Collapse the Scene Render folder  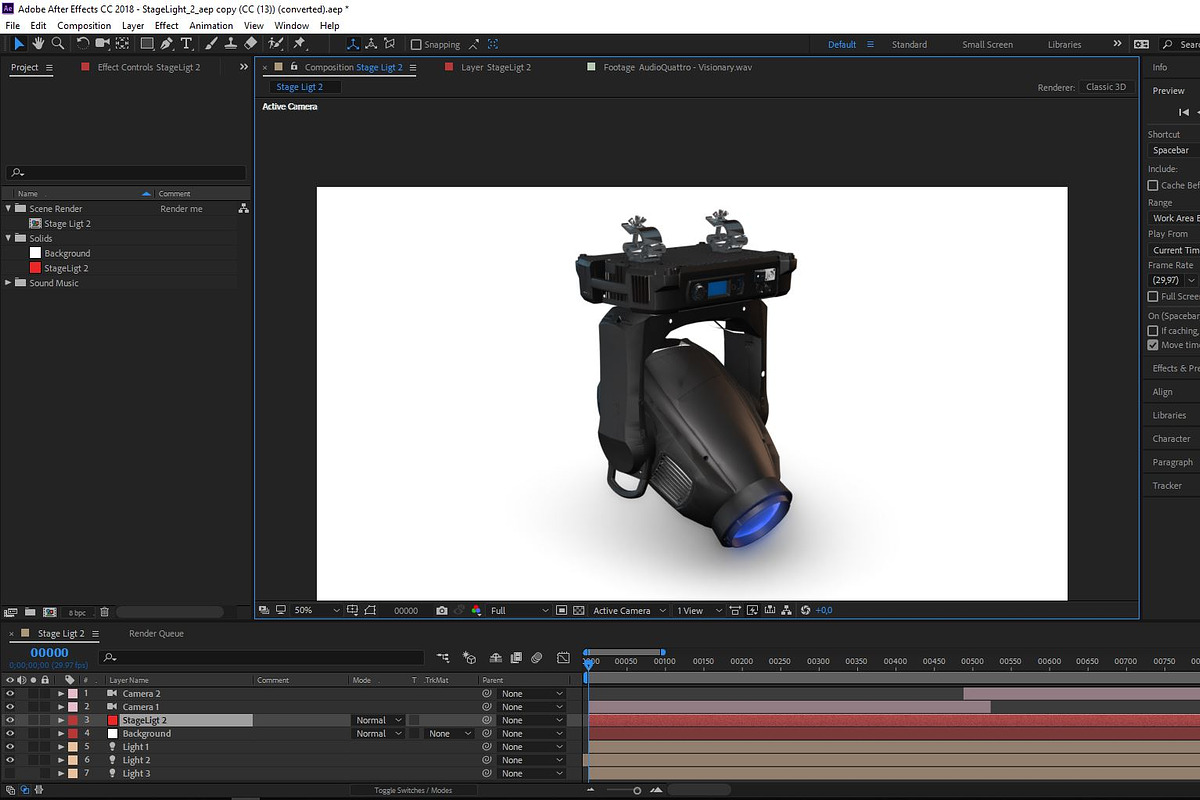click(x=9, y=208)
